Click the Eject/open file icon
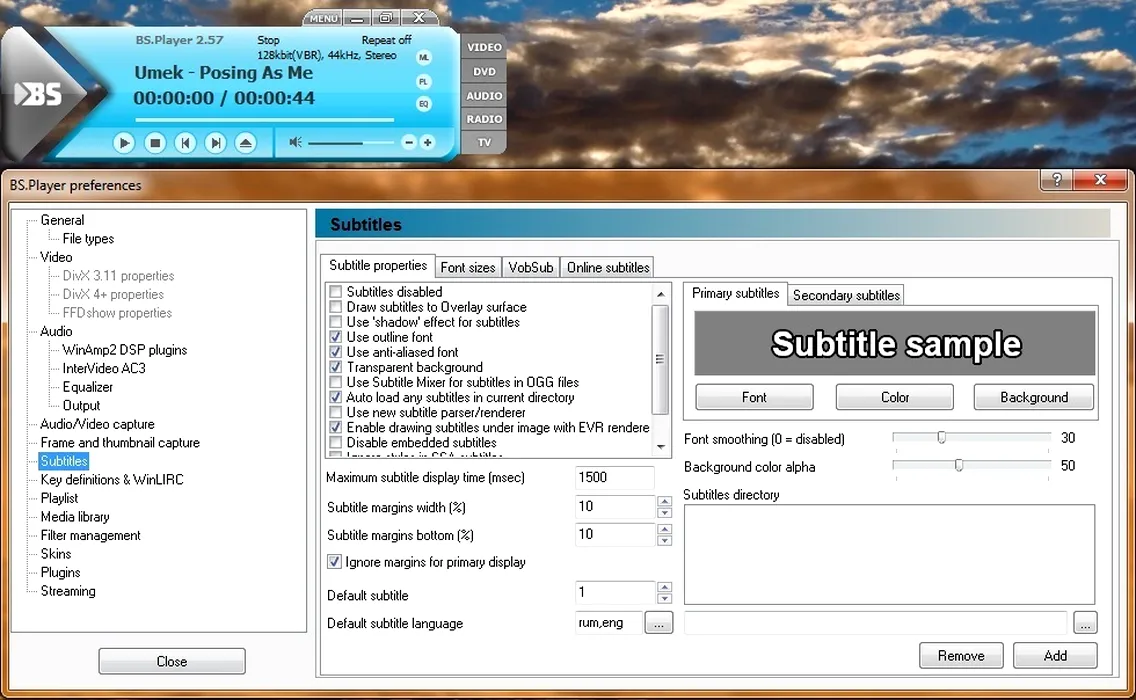 coord(246,143)
